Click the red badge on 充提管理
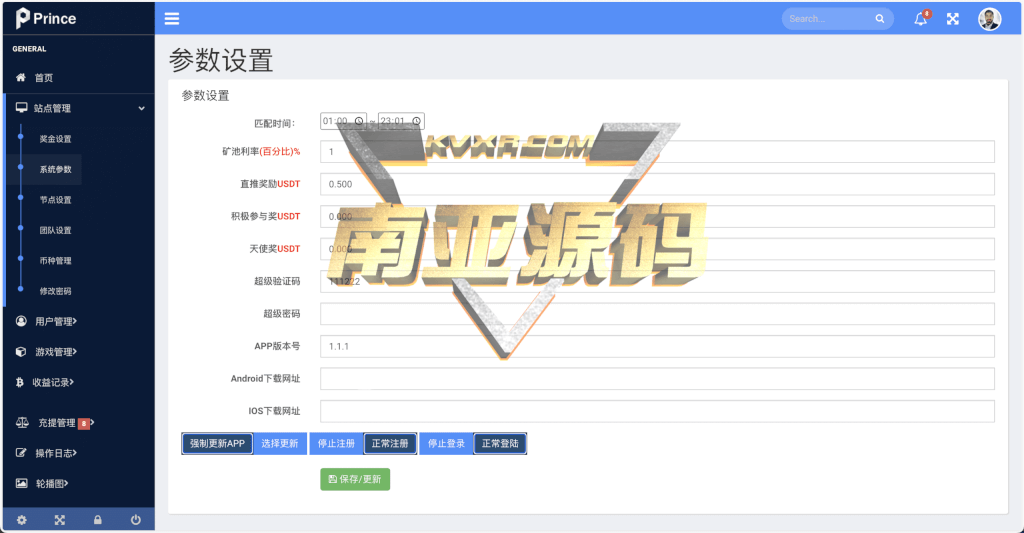This screenshot has width=1024, height=533. (x=84, y=423)
